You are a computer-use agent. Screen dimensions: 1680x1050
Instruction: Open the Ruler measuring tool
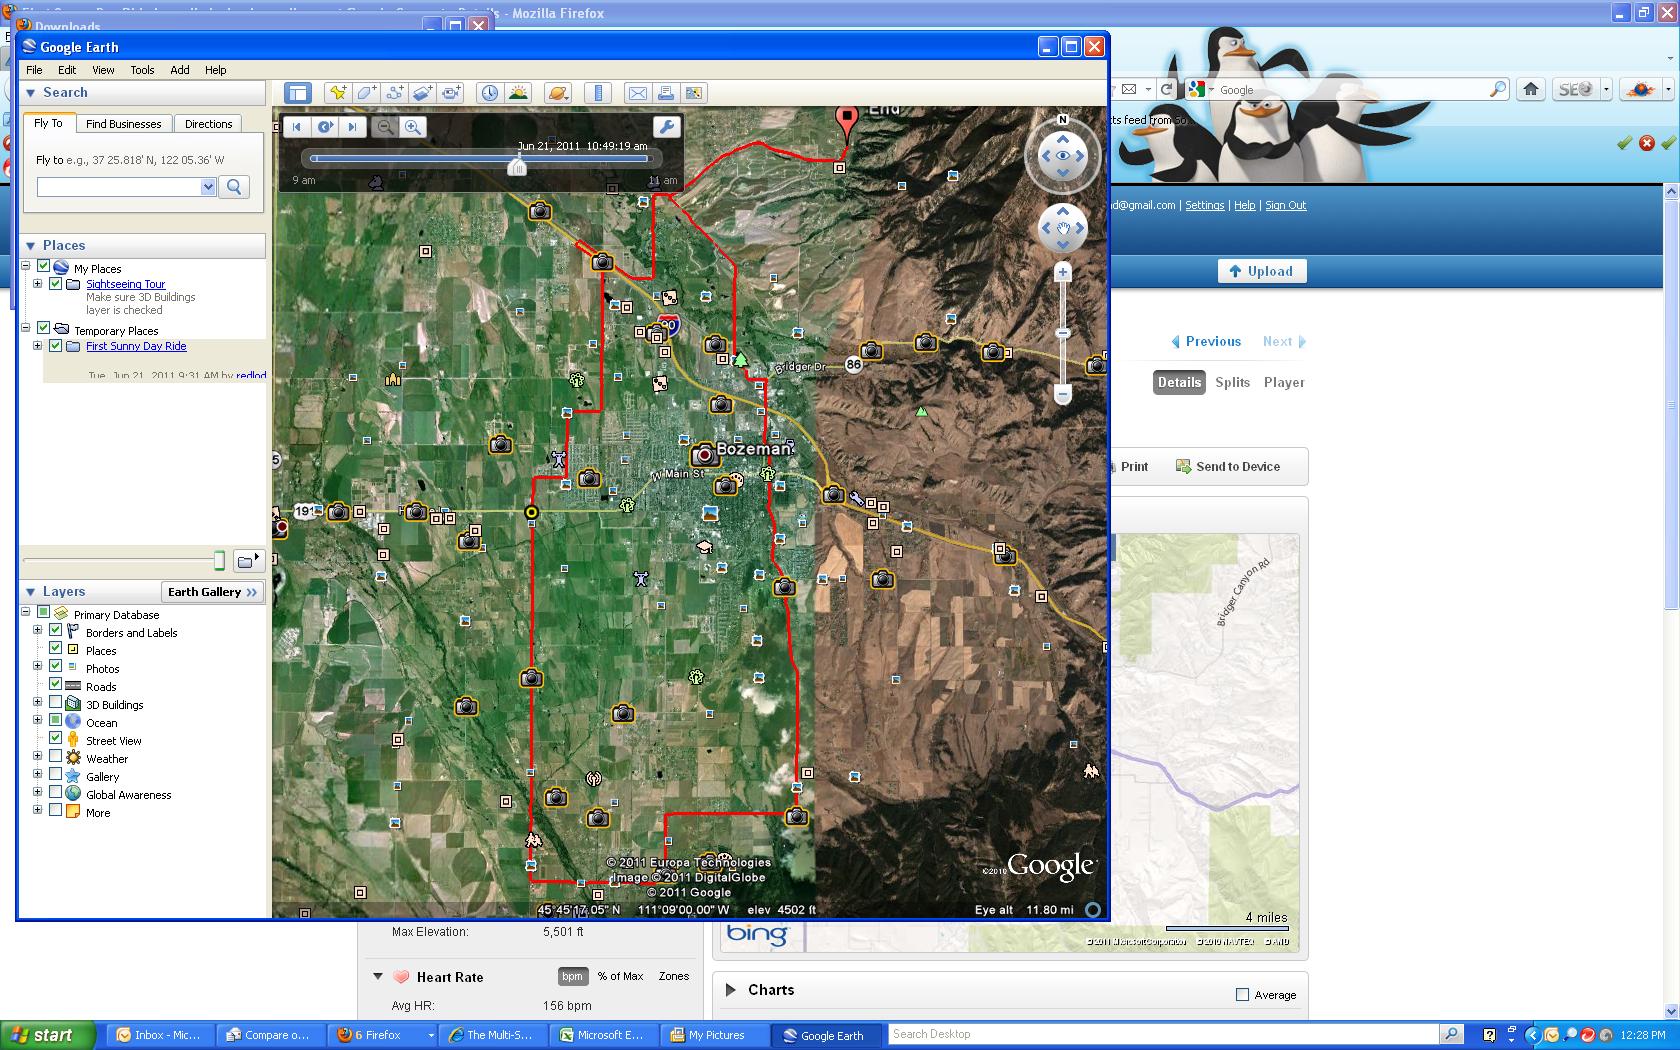(x=598, y=93)
